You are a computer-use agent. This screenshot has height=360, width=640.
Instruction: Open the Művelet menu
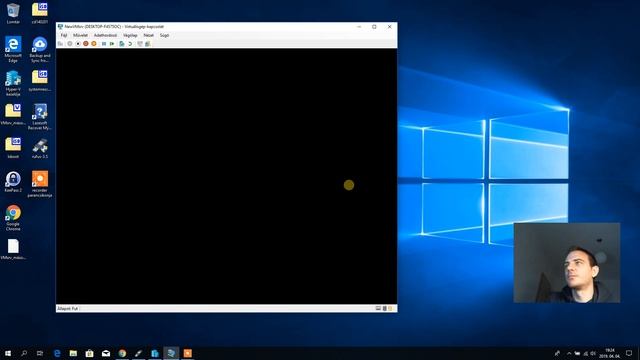pyautogui.click(x=80, y=36)
